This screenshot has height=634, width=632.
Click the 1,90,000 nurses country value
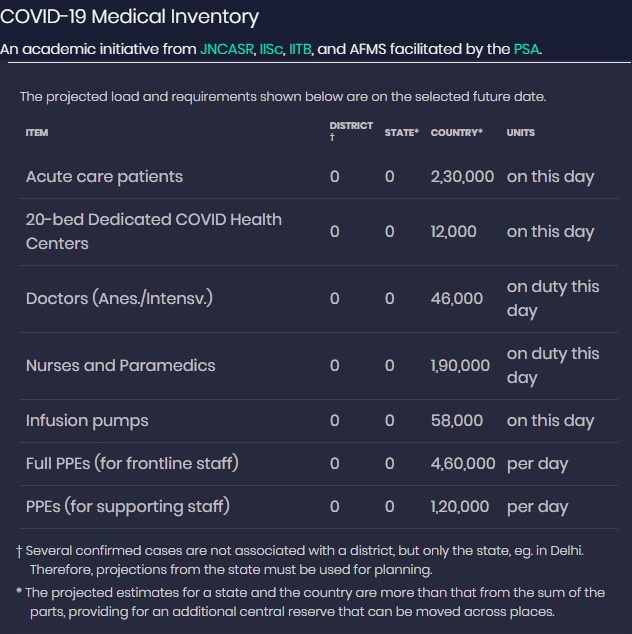[x=460, y=365]
